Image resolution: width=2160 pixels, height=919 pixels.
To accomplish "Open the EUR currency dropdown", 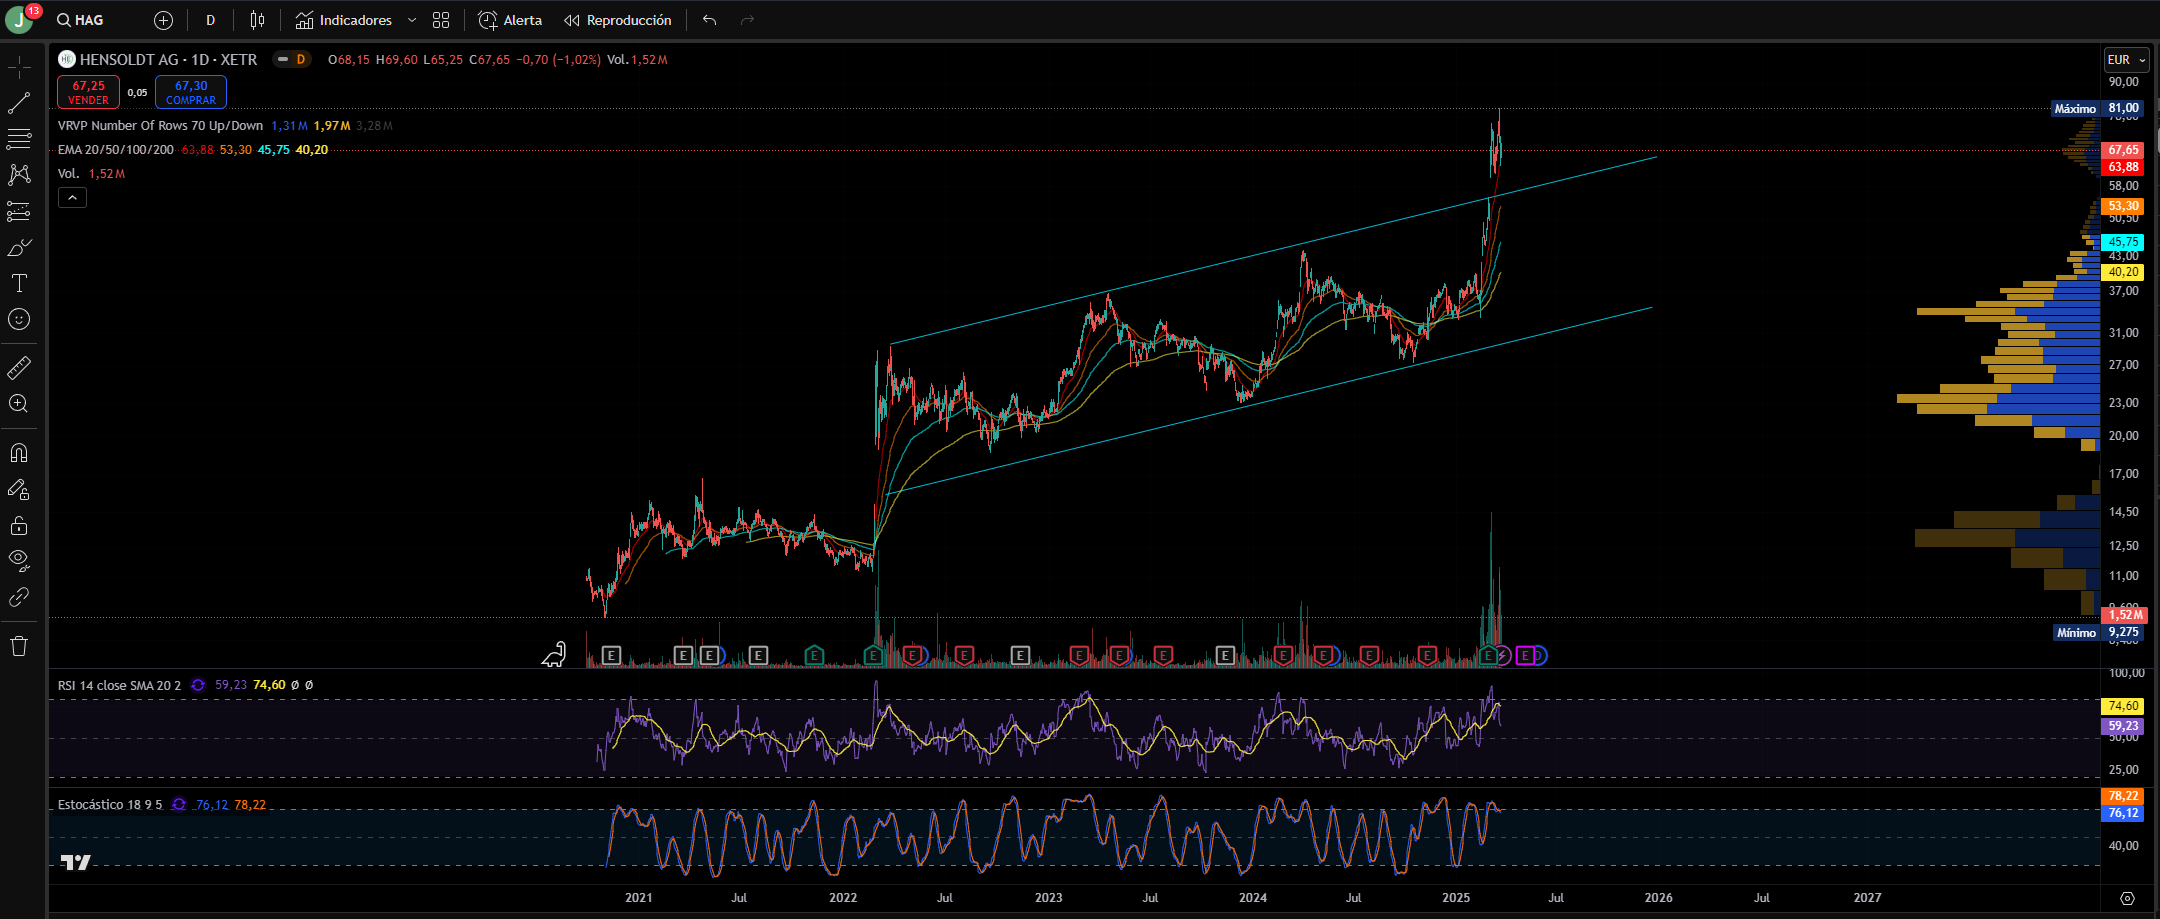I will (x=2127, y=60).
